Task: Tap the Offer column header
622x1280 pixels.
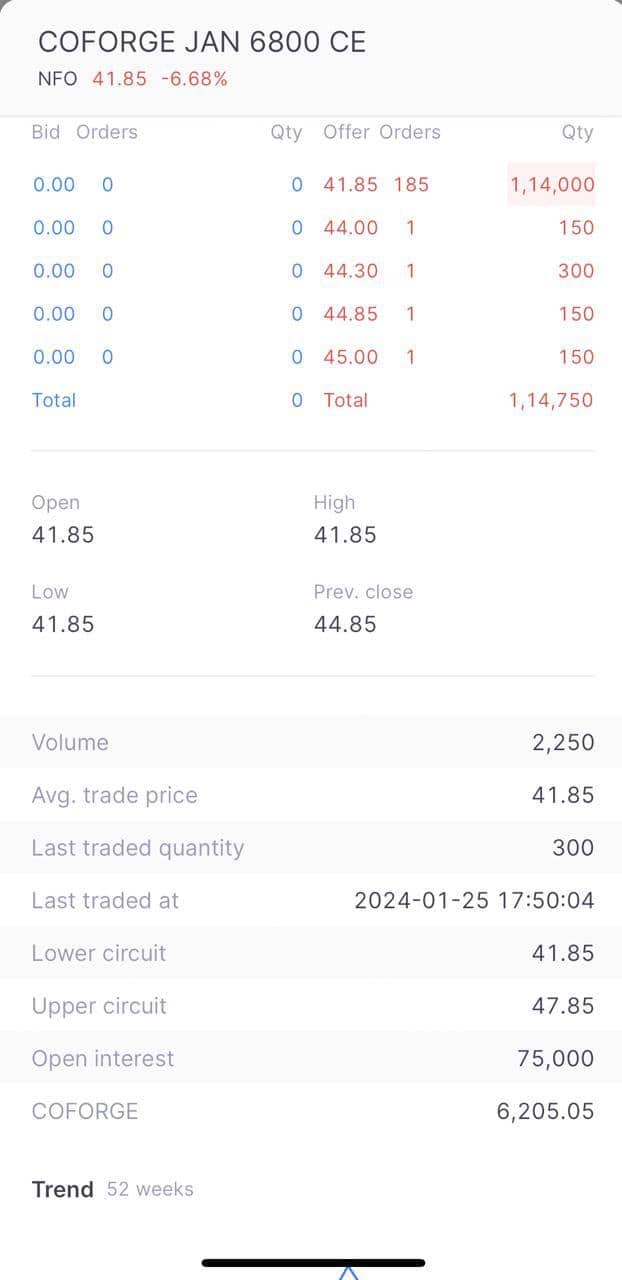Action: pyautogui.click(x=346, y=132)
